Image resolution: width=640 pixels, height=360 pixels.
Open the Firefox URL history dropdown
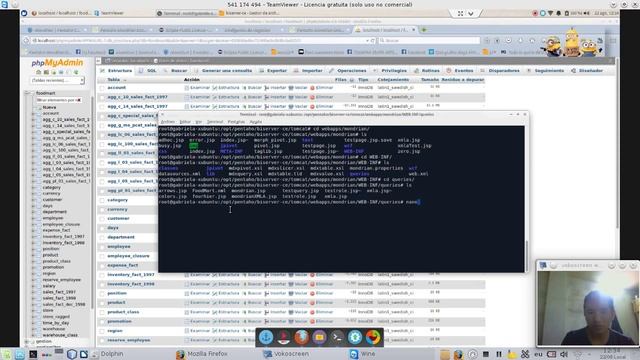tap(367, 41)
